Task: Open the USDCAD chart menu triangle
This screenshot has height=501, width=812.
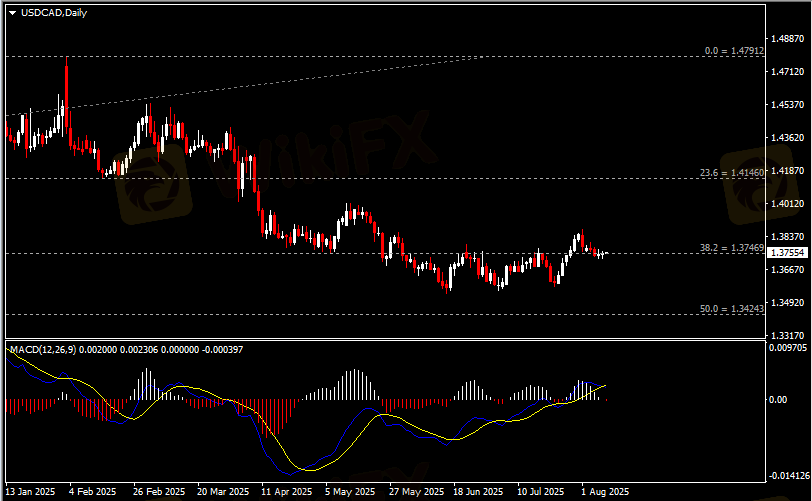Action: point(12,13)
